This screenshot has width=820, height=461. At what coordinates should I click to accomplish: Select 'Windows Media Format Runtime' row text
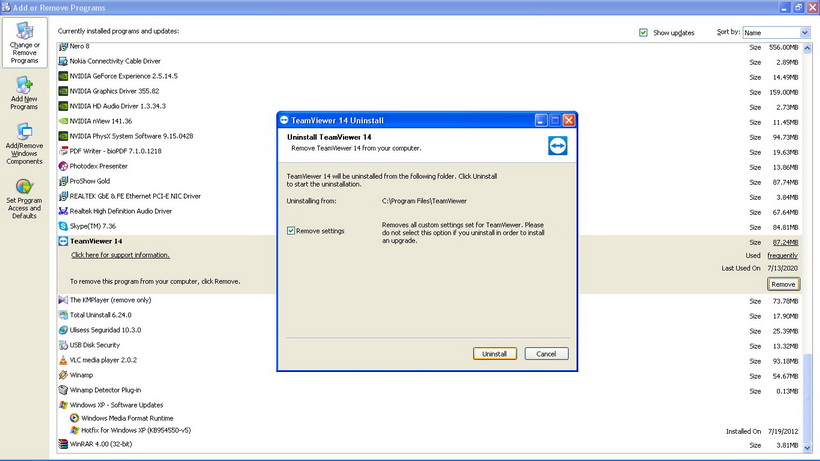(127, 418)
